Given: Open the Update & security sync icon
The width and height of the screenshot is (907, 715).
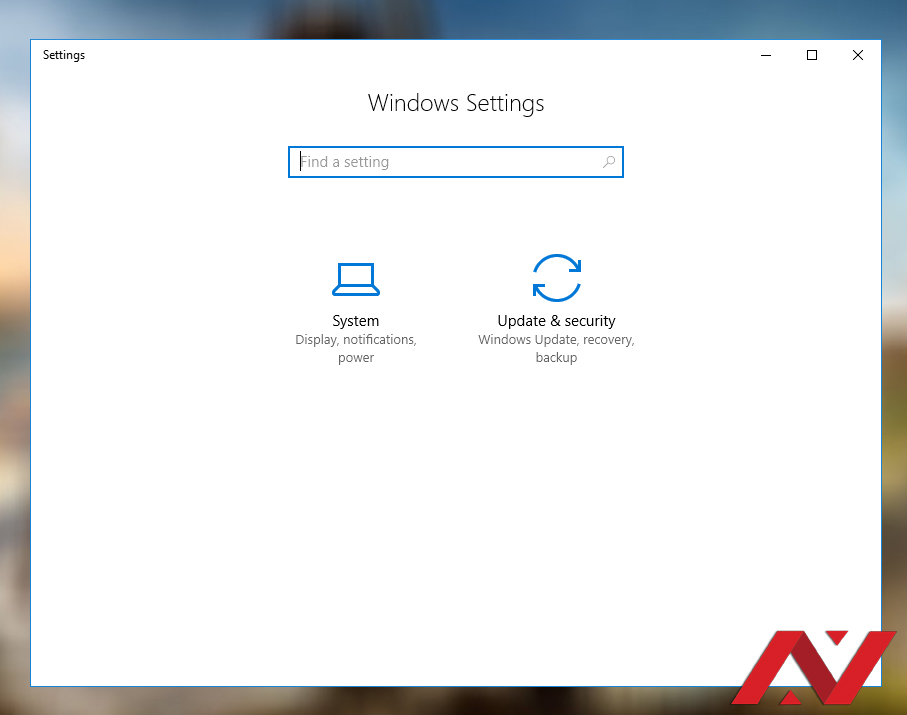Looking at the screenshot, I should pyautogui.click(x=556, y=278).
